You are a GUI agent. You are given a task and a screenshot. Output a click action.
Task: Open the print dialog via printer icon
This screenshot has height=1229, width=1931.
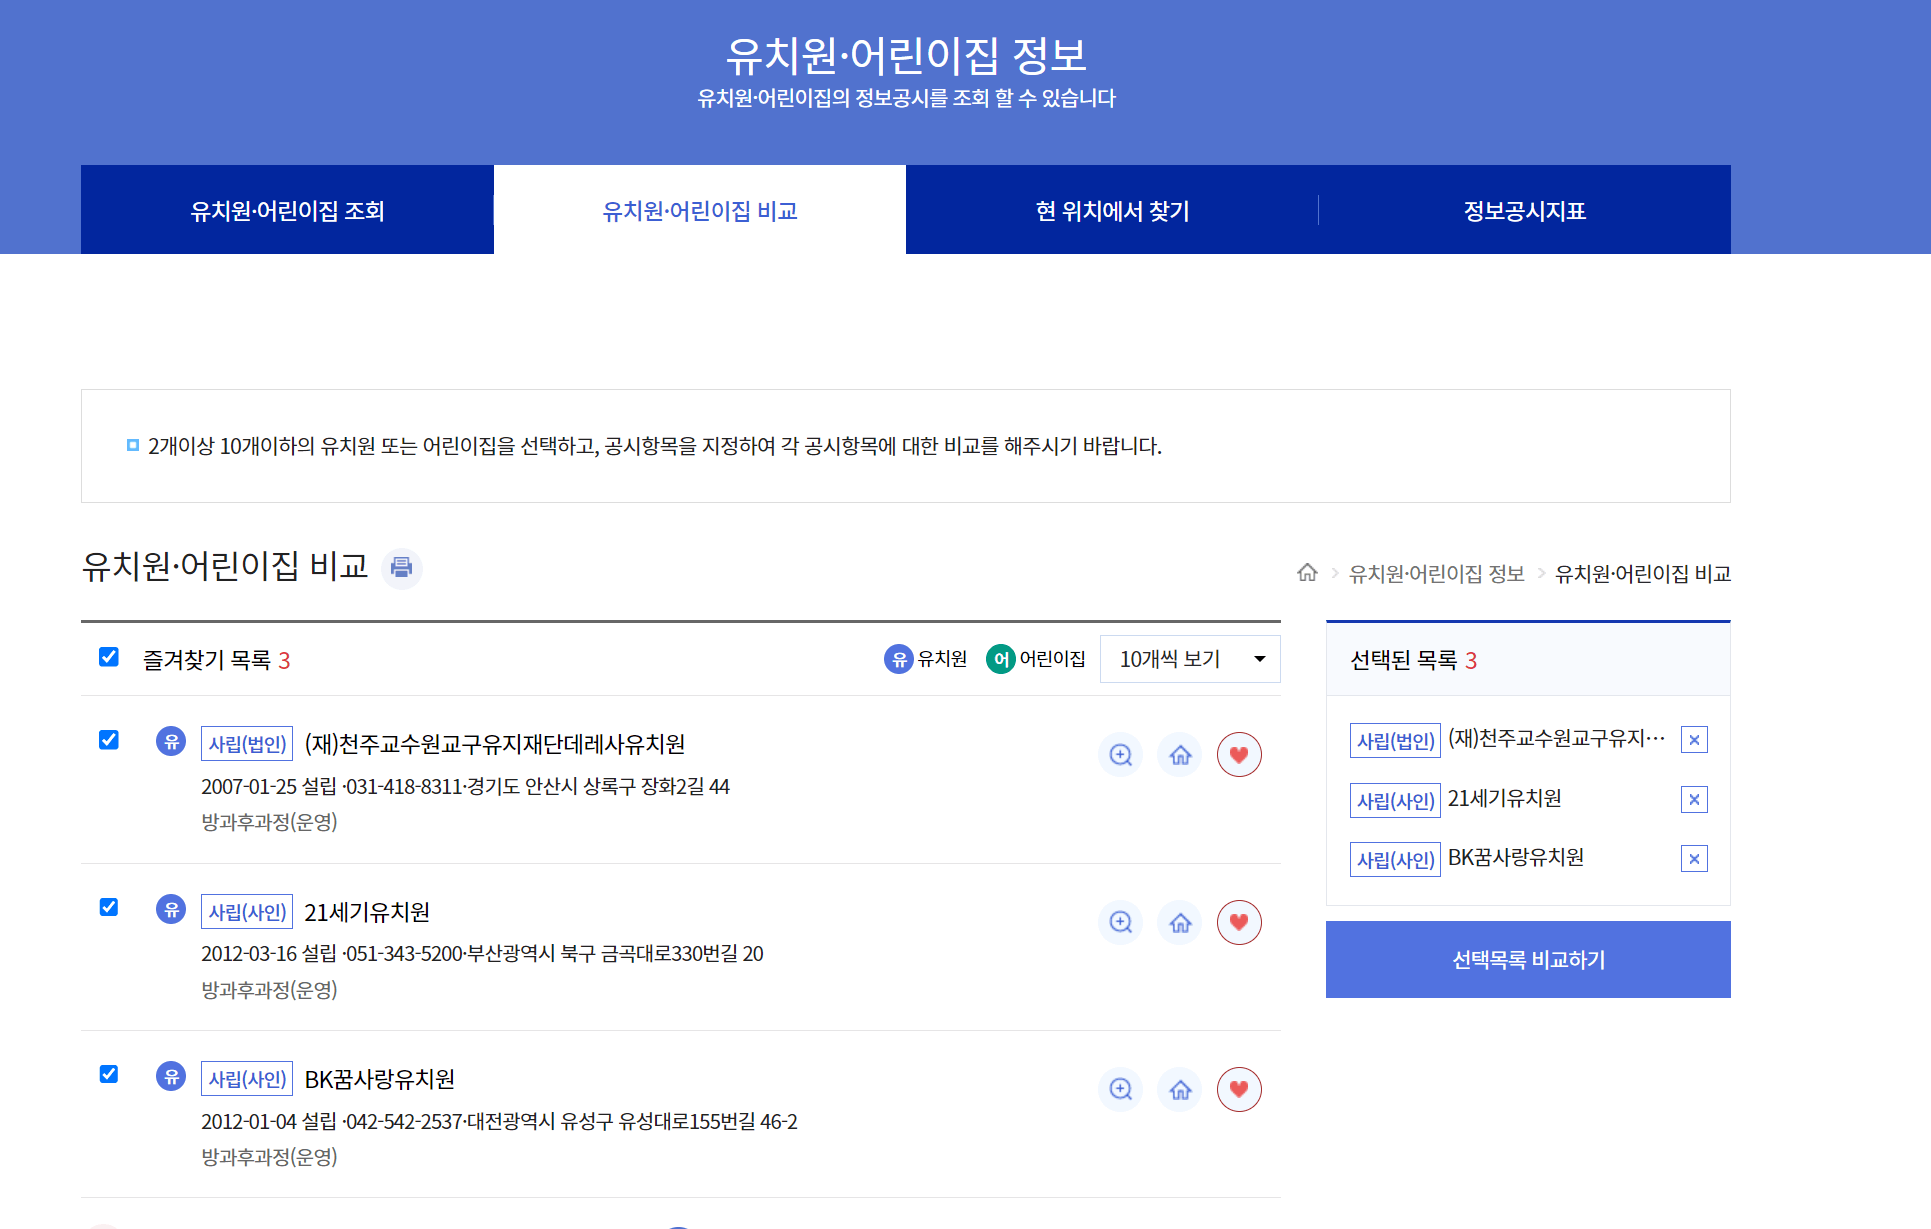coord(401,568)
